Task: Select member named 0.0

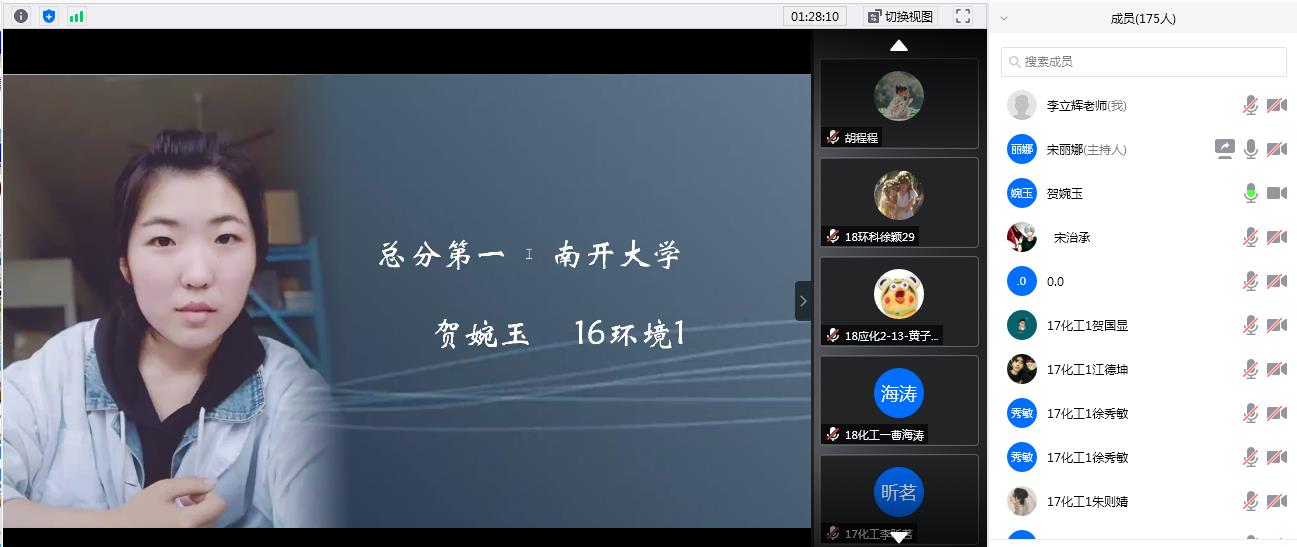Action: 1144,281
